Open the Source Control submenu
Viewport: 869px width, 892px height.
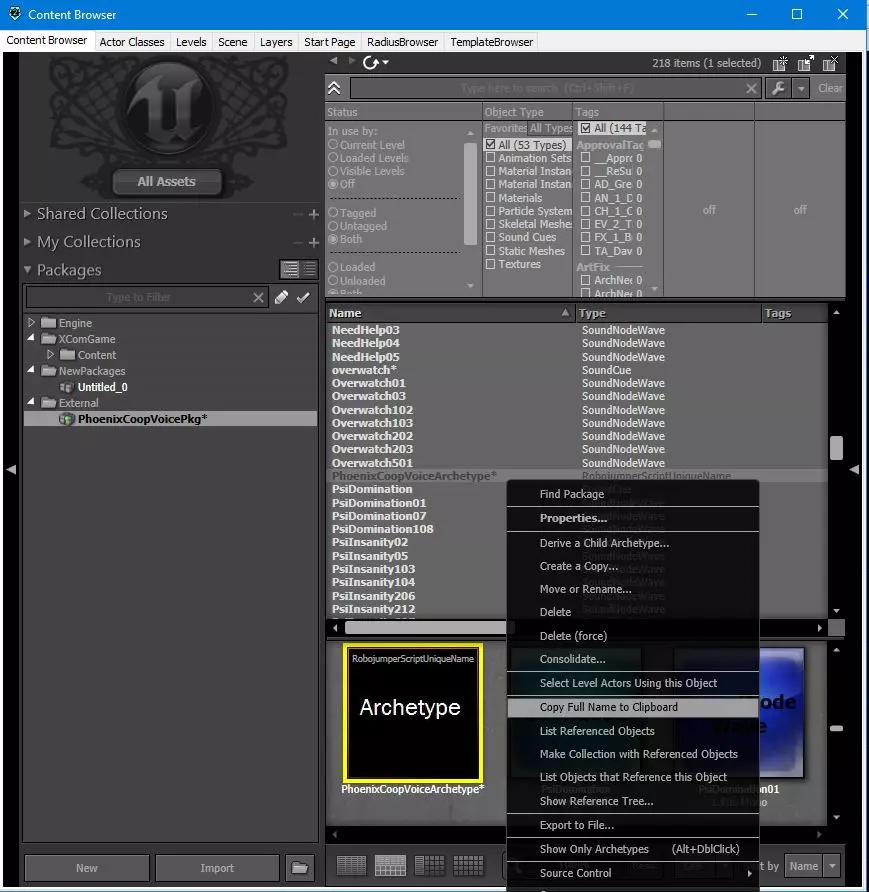632,873
